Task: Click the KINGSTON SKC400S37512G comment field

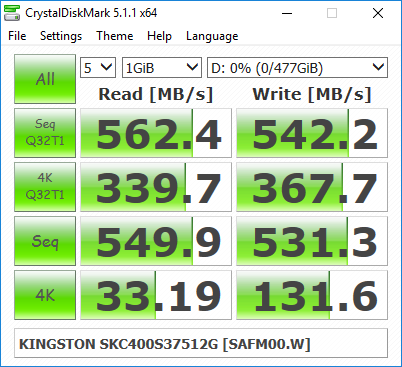Action: click(x=201, y=343)
